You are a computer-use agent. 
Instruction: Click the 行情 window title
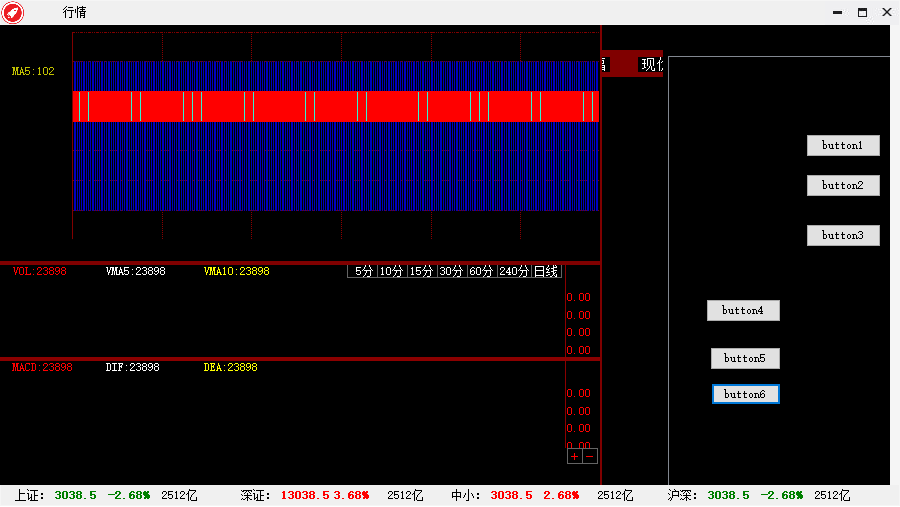tap(75, 12)
